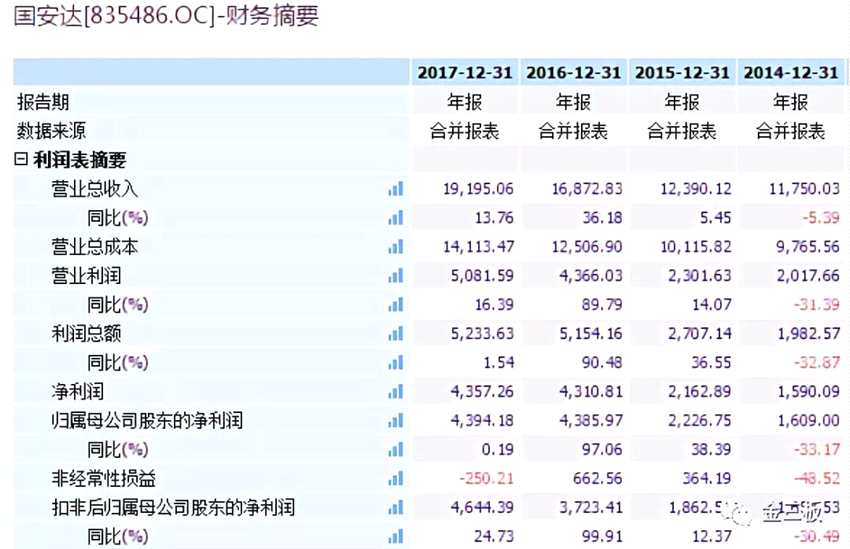Screen dimensions: 850x549
Task: Click the 报告期 row label
Action: click(43, 102)
